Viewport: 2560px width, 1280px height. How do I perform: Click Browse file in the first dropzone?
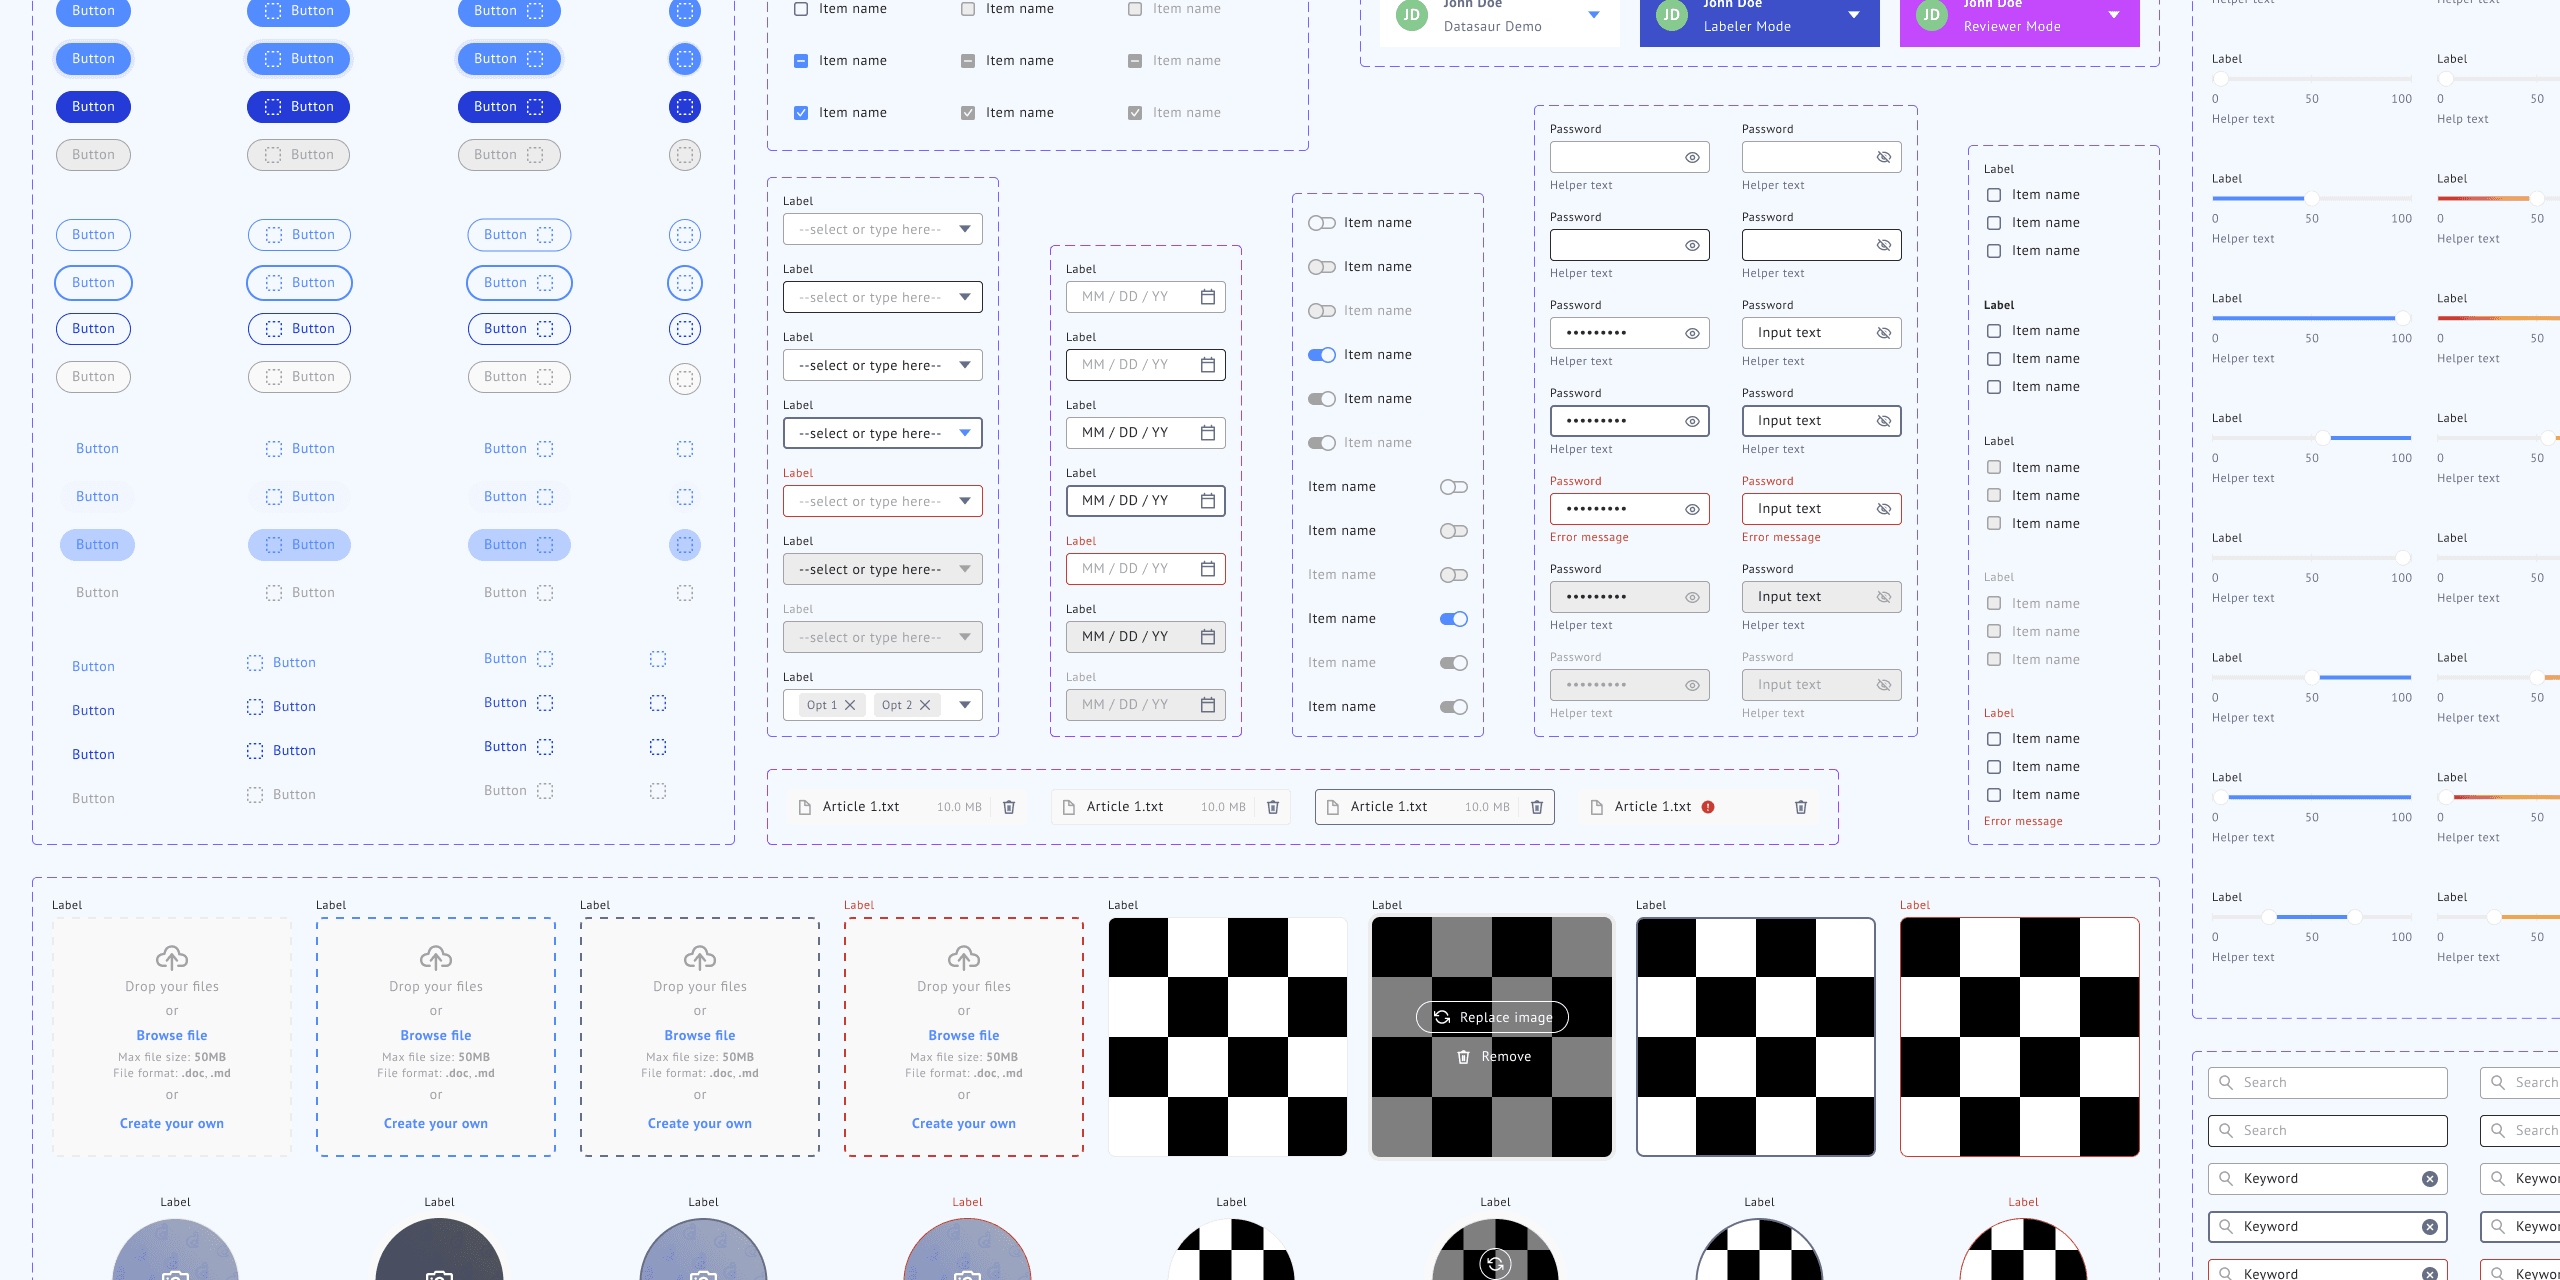tap(172, 1035)
